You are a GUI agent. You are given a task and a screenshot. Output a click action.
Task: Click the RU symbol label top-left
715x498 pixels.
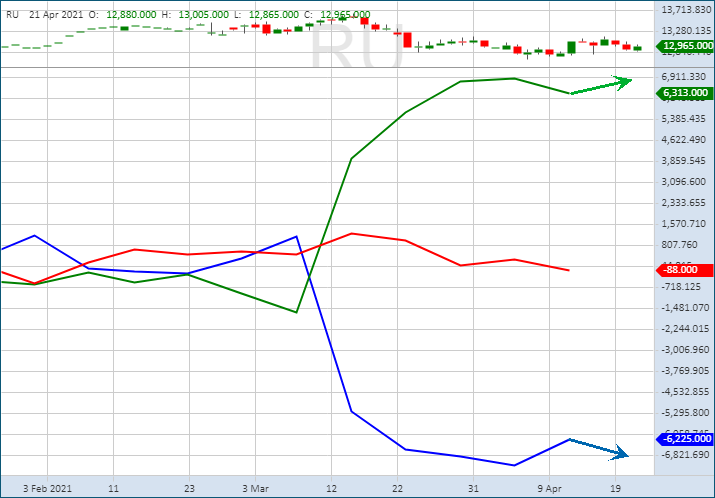[x=12, y=15]
